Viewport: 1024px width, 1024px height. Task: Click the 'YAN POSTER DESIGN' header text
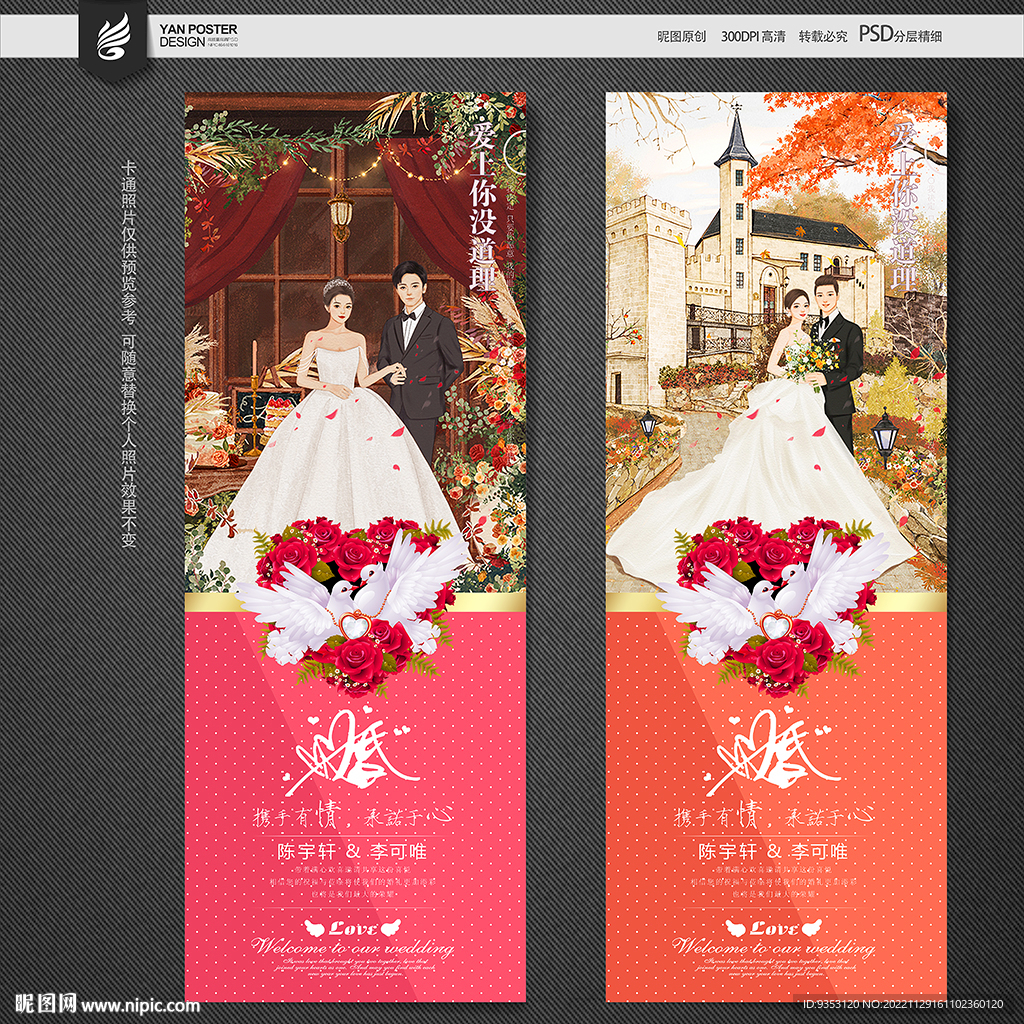pyautogui.click(x=198, y=35)
